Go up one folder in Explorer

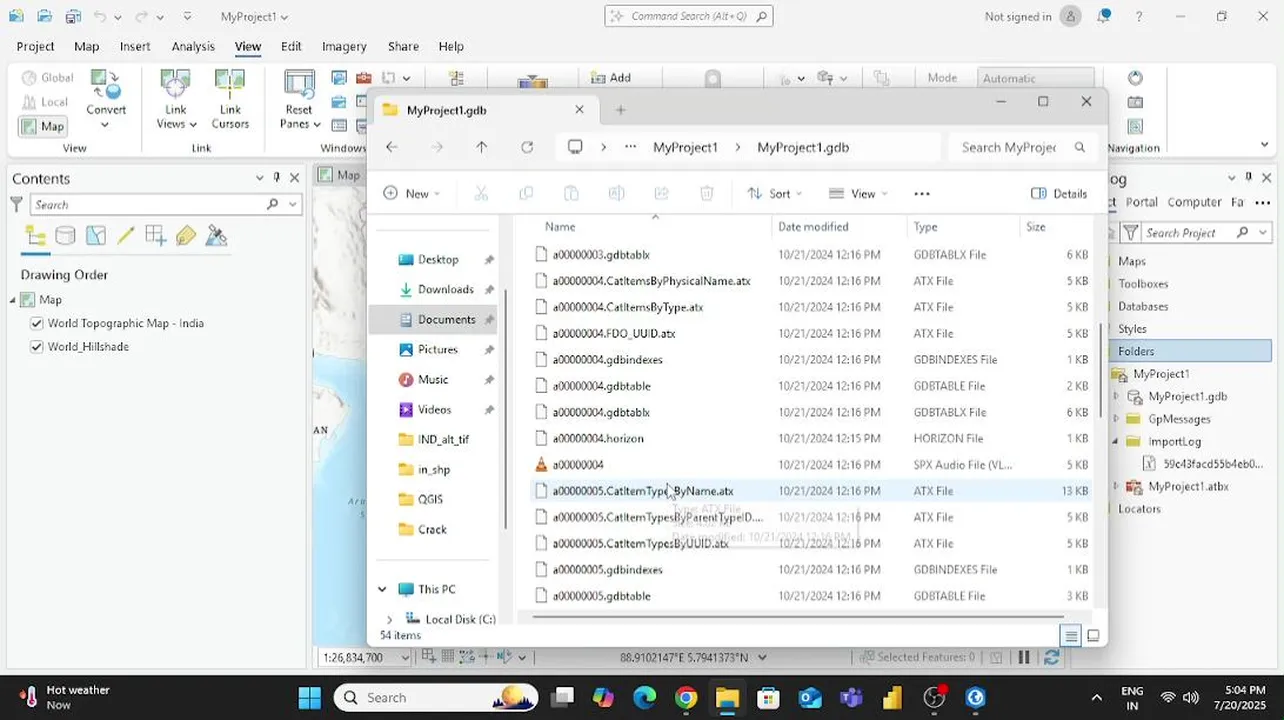[482, 147]
